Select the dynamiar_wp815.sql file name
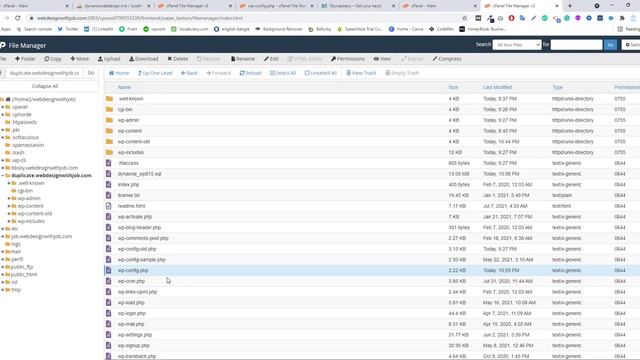The image size is (640, 360). [x=140, y=174]
